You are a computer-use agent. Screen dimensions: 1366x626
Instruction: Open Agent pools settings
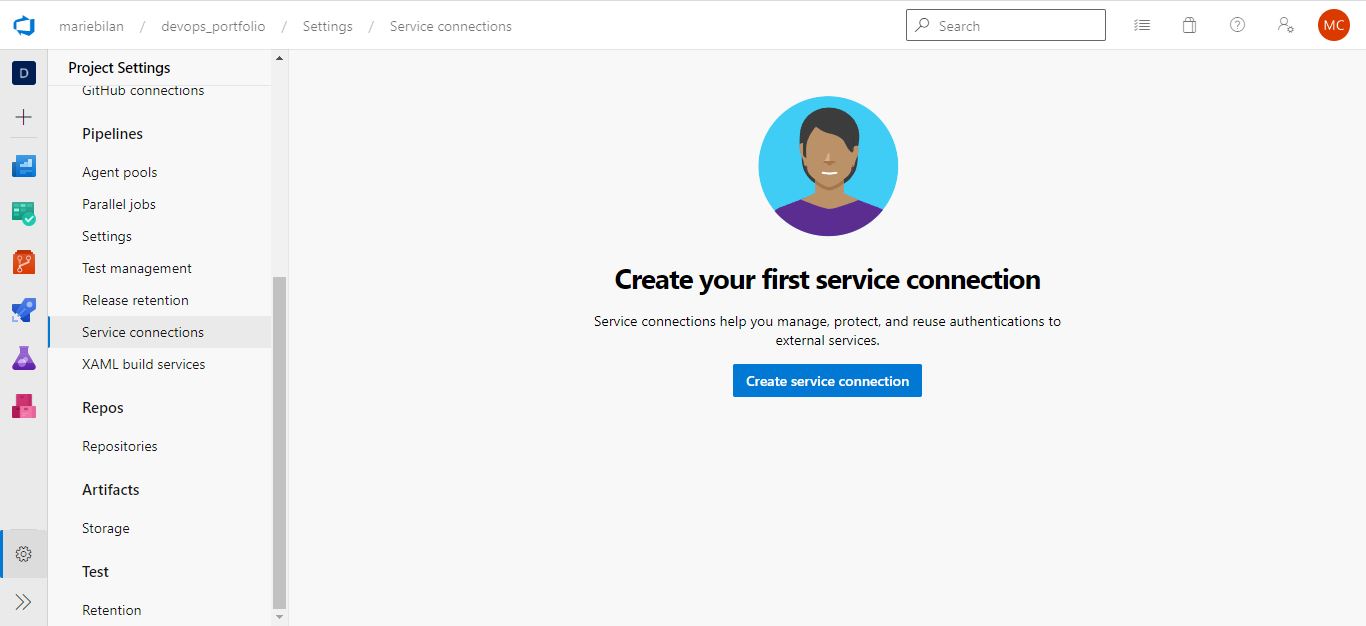(120, 172)
